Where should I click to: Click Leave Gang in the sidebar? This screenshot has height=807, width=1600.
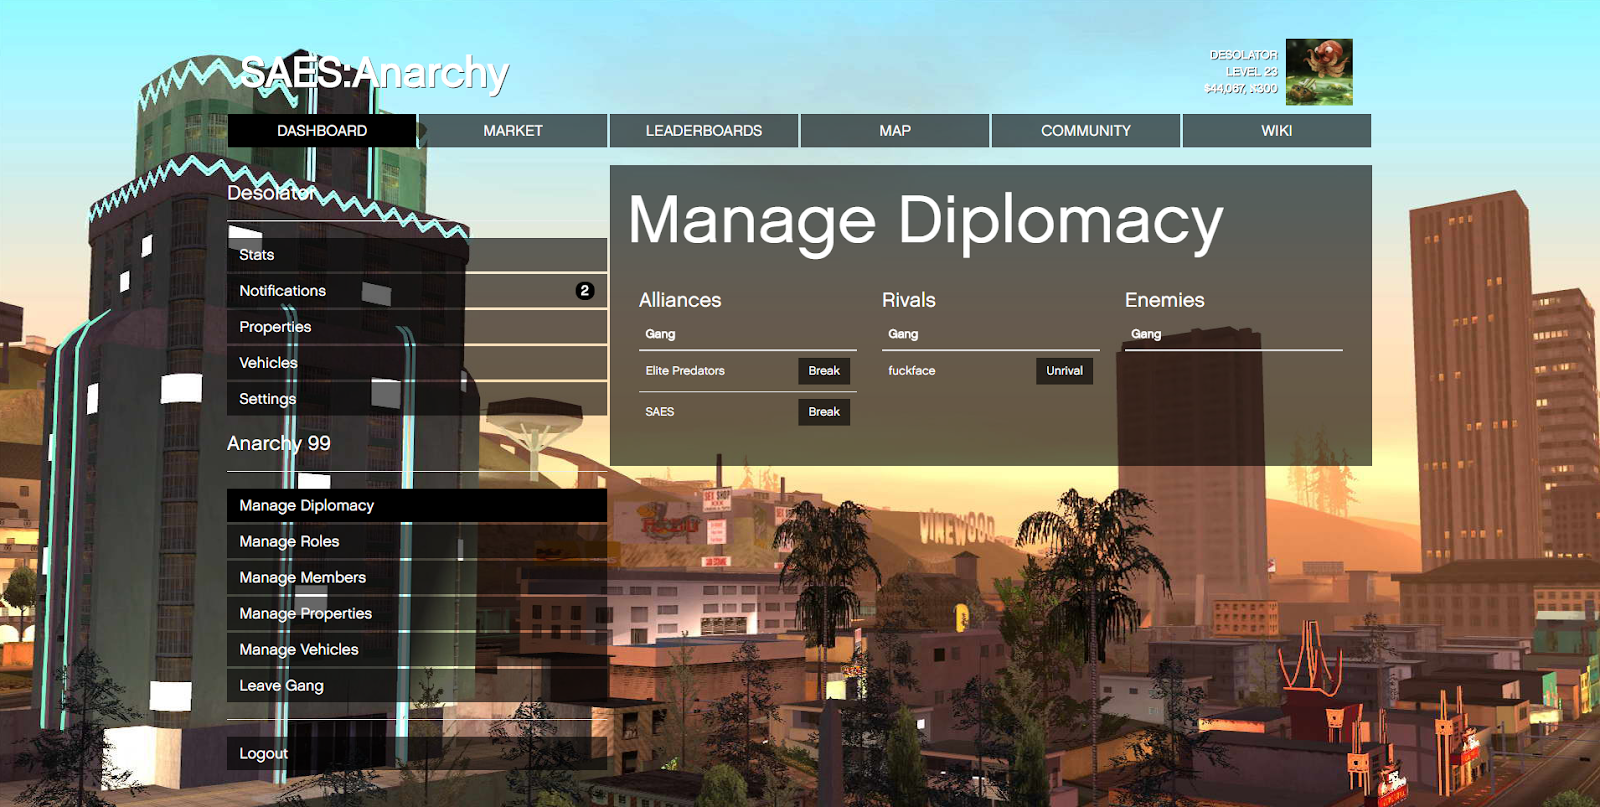point(417,686)
